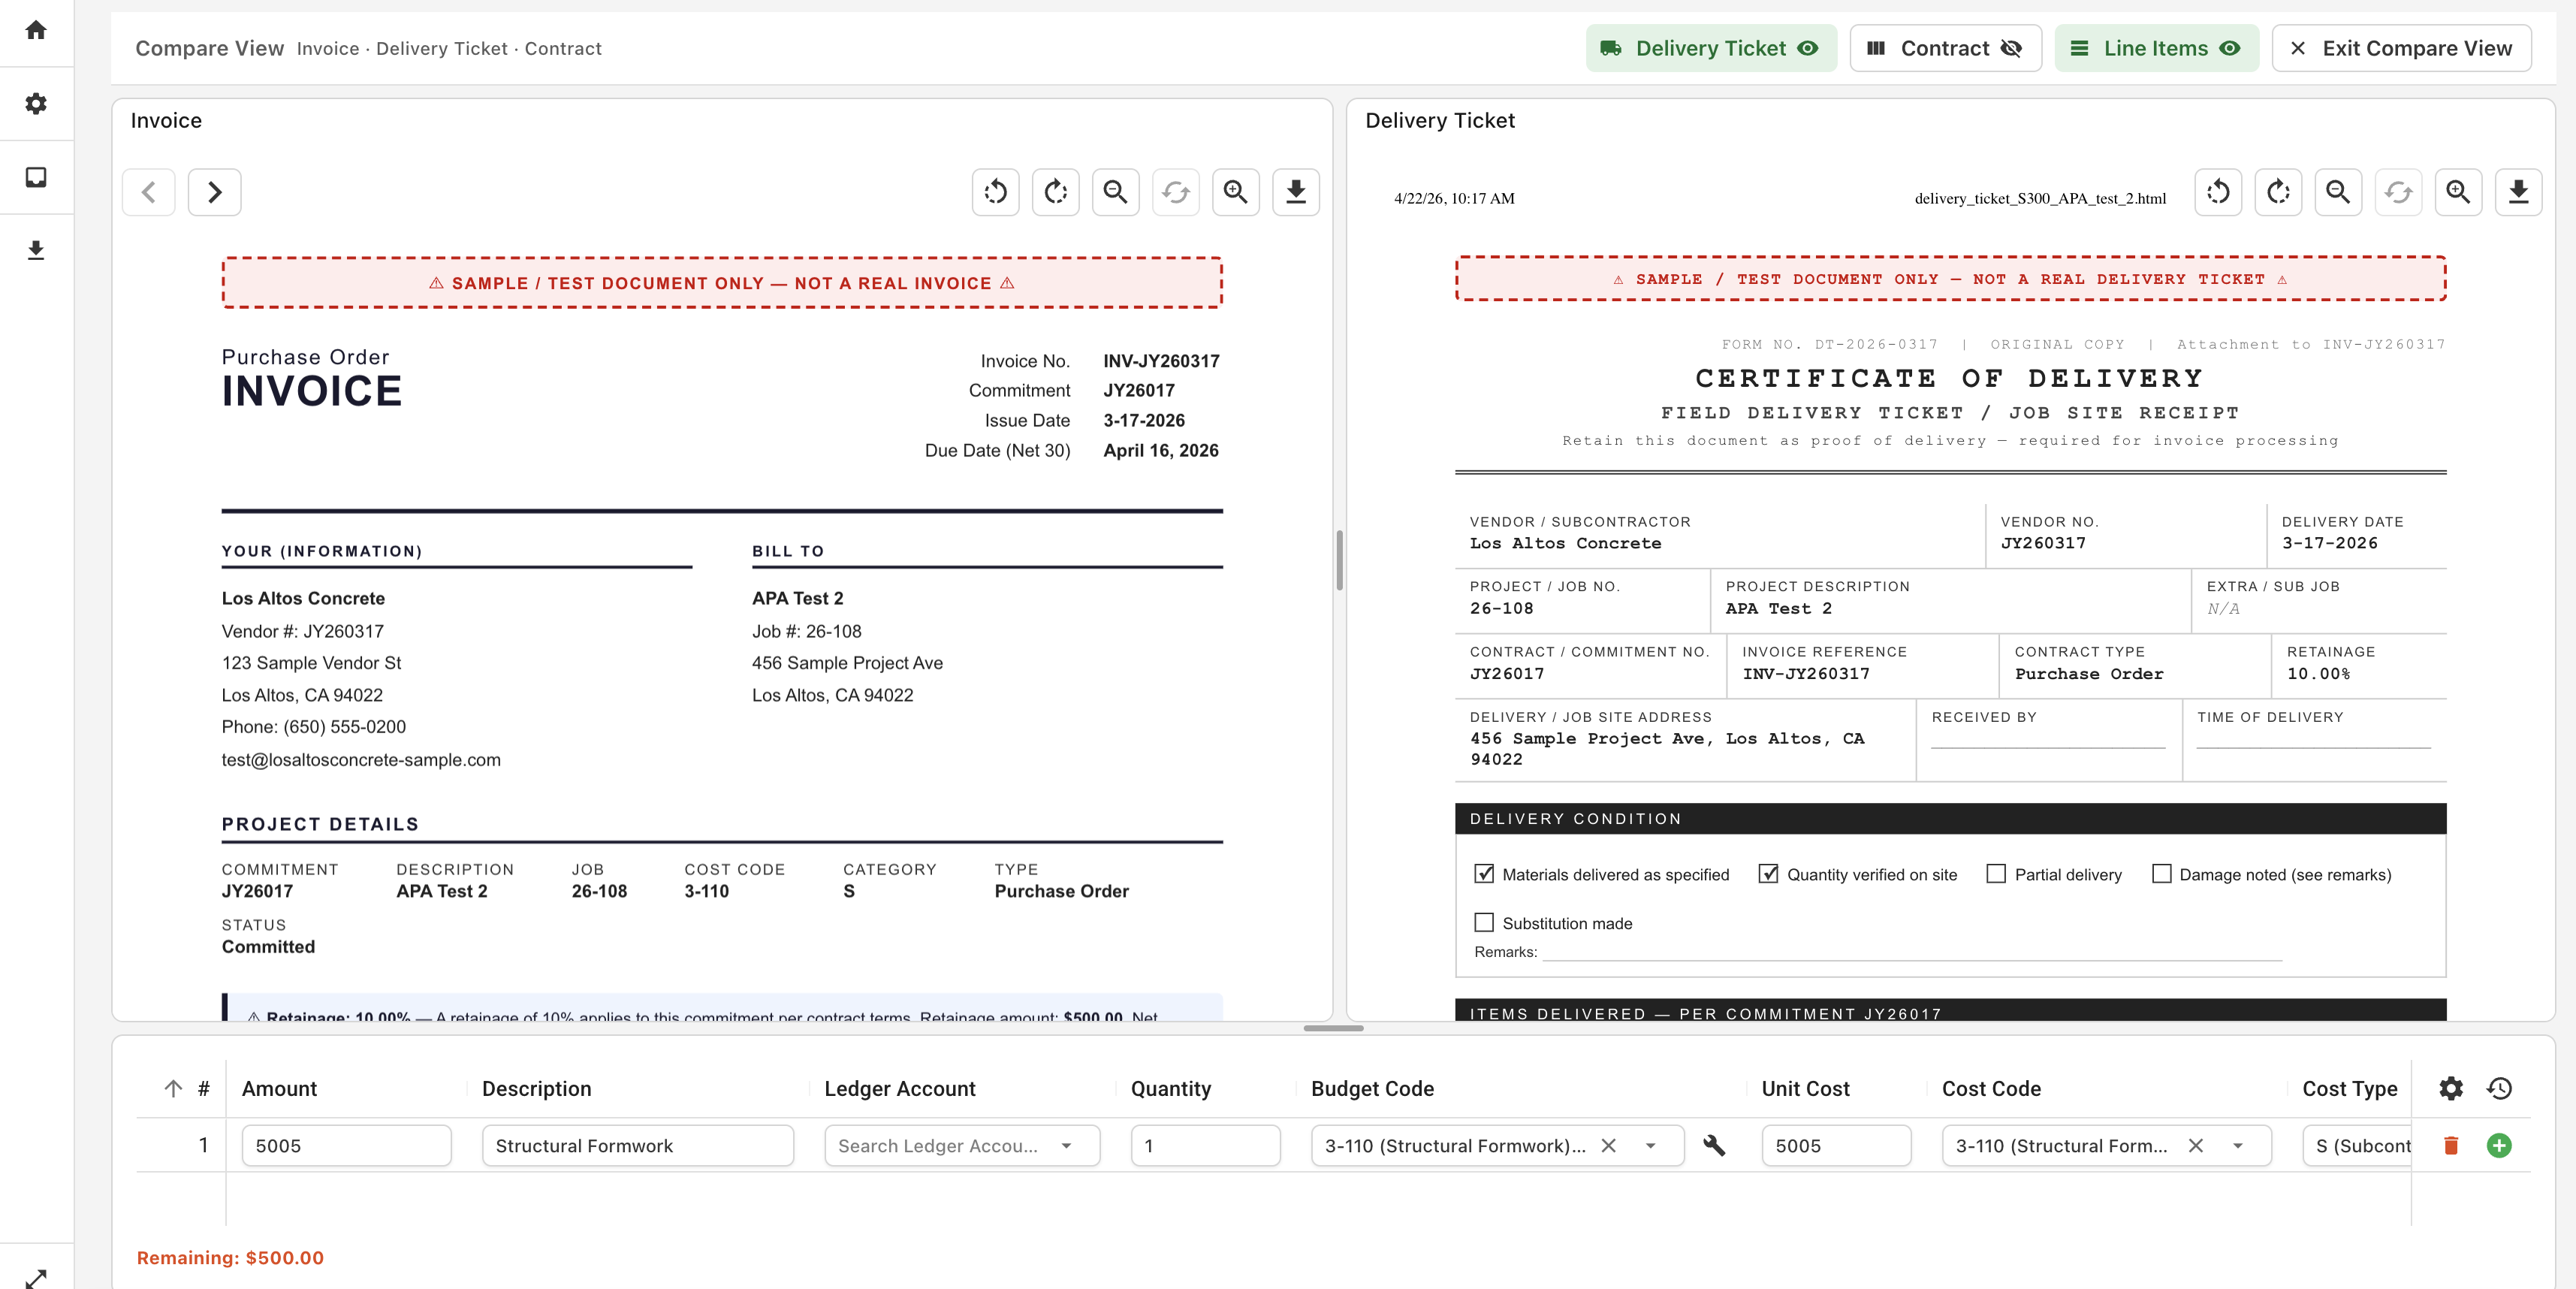Click the Budget Code column header

coord(1372,1089)
